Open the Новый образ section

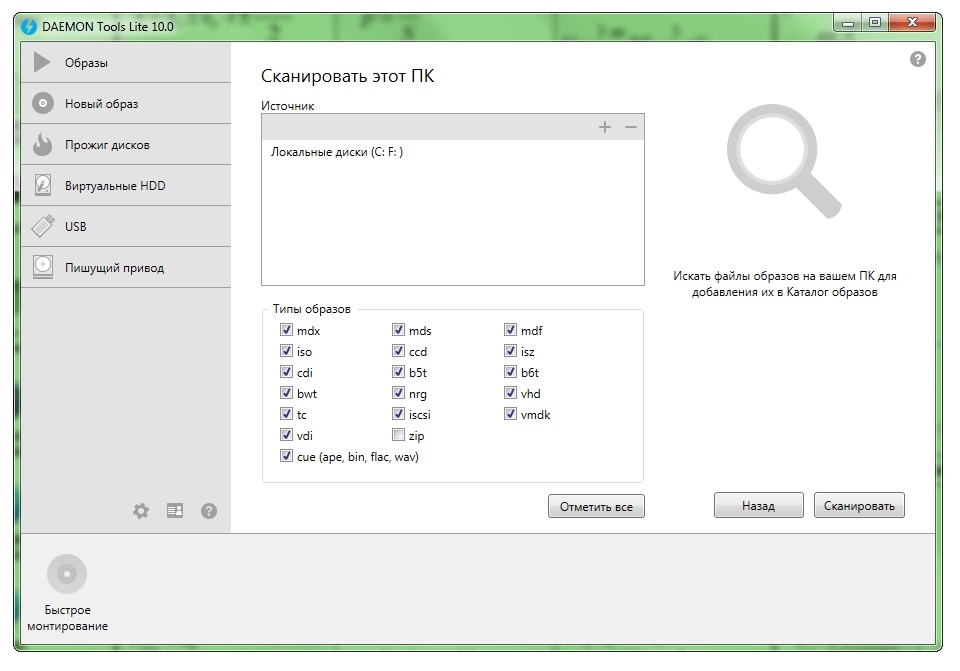coord(101,104)
